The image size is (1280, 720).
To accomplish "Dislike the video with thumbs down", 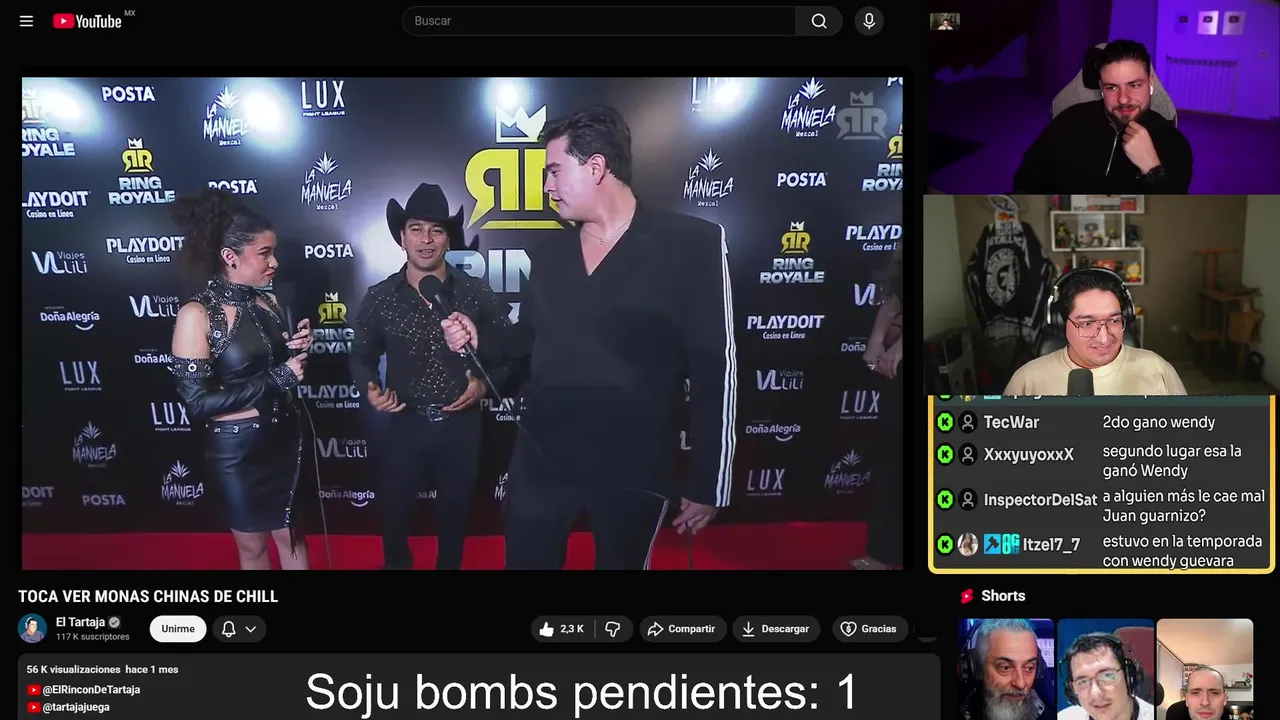I will tap(613, 629).
